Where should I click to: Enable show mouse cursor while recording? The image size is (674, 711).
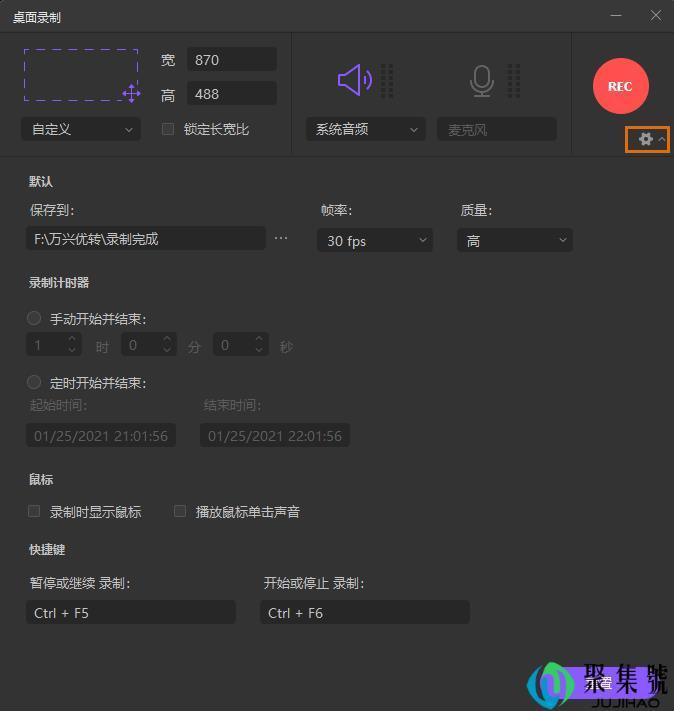(x=35, y=511)
